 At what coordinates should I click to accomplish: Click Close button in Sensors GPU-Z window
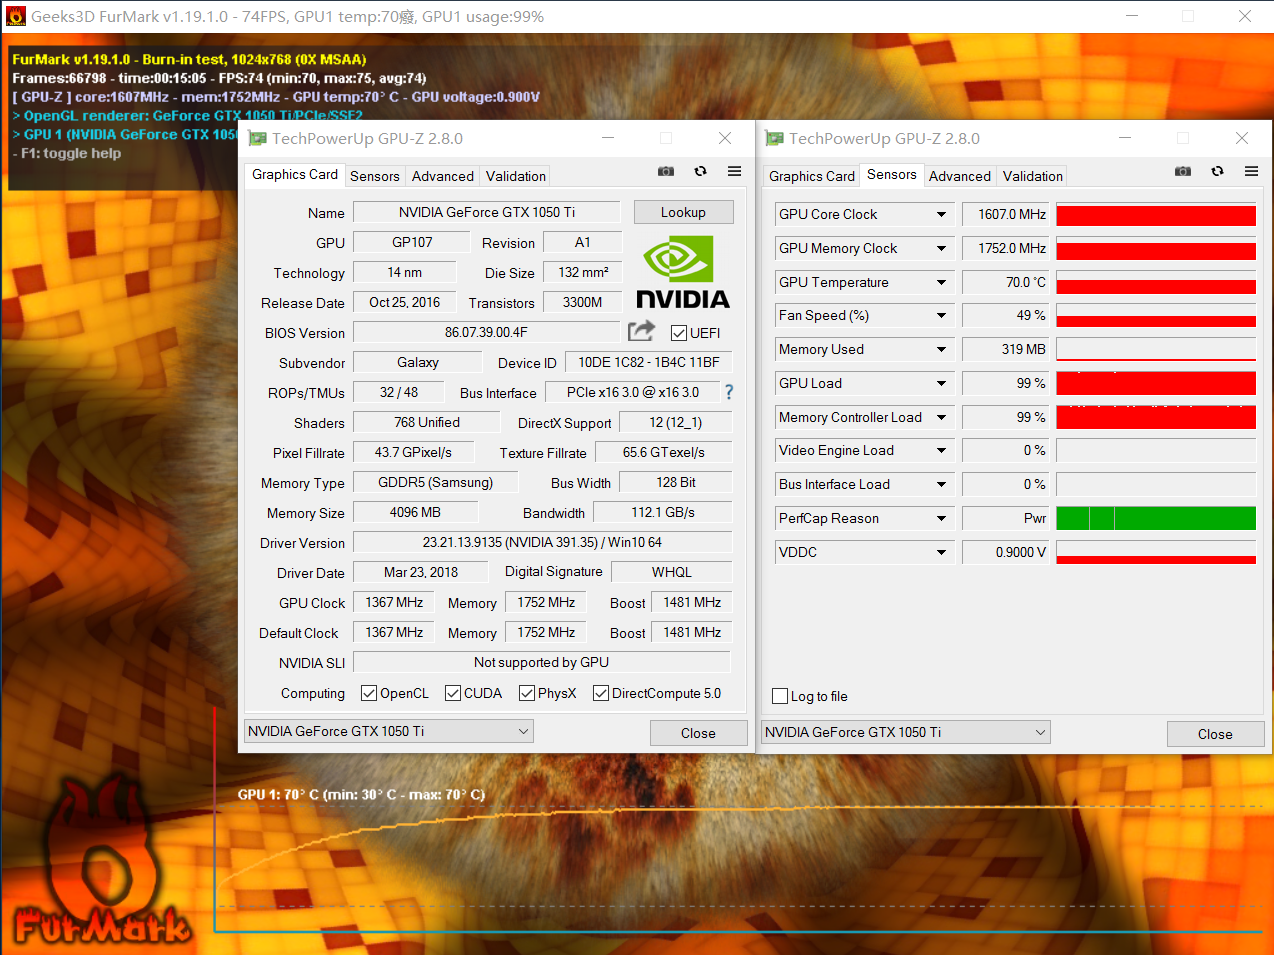[1215, 734]
